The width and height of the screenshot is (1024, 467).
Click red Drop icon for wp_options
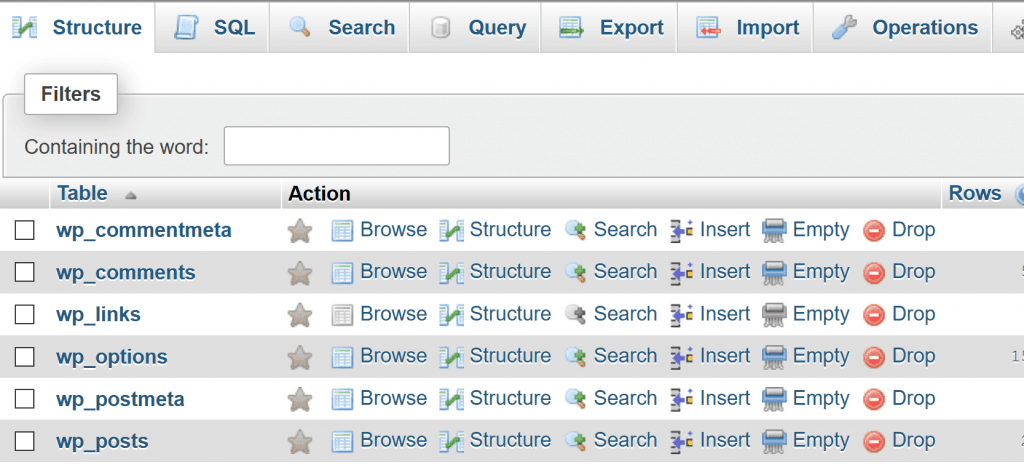pos(874,357)
